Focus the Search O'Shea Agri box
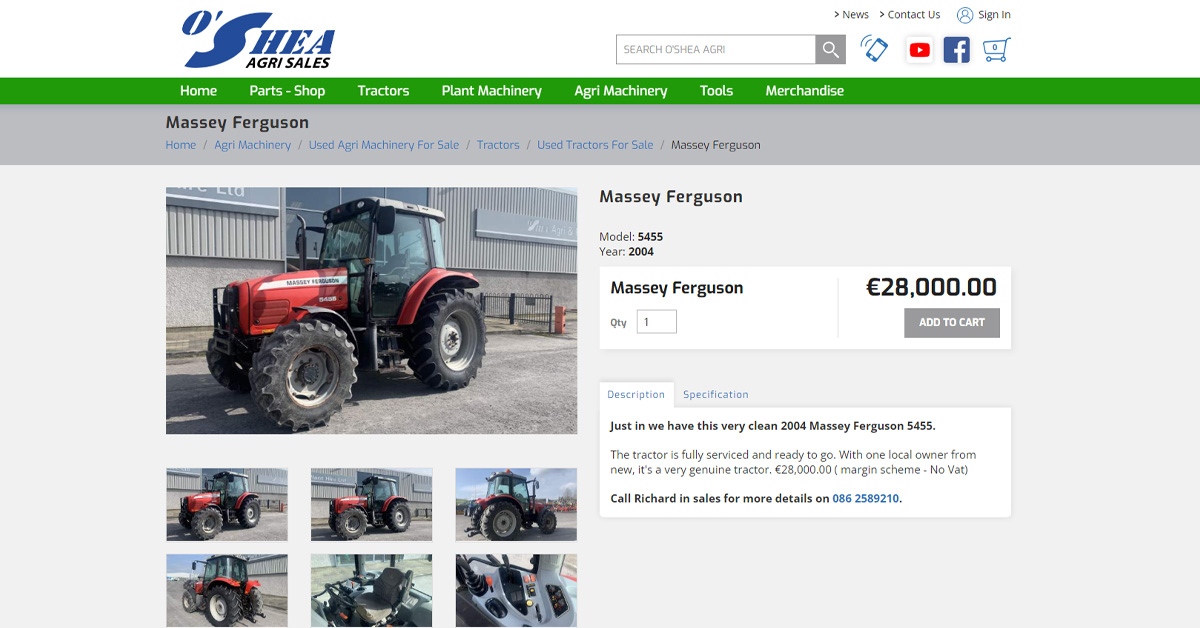Screen dimensions: 1200x628 pos(716,49)
